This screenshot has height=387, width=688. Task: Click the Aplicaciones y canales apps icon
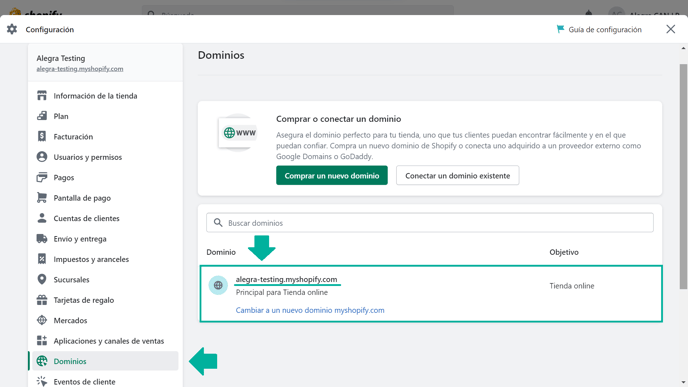tap(42, 341)
